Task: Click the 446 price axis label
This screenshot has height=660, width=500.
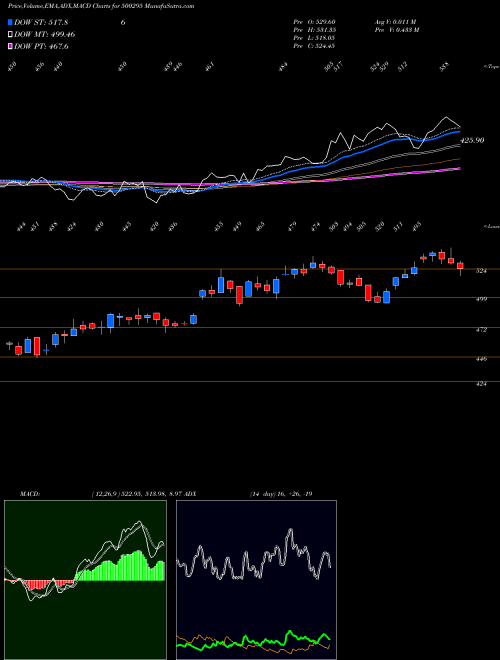Action: [x=481, y=359]
